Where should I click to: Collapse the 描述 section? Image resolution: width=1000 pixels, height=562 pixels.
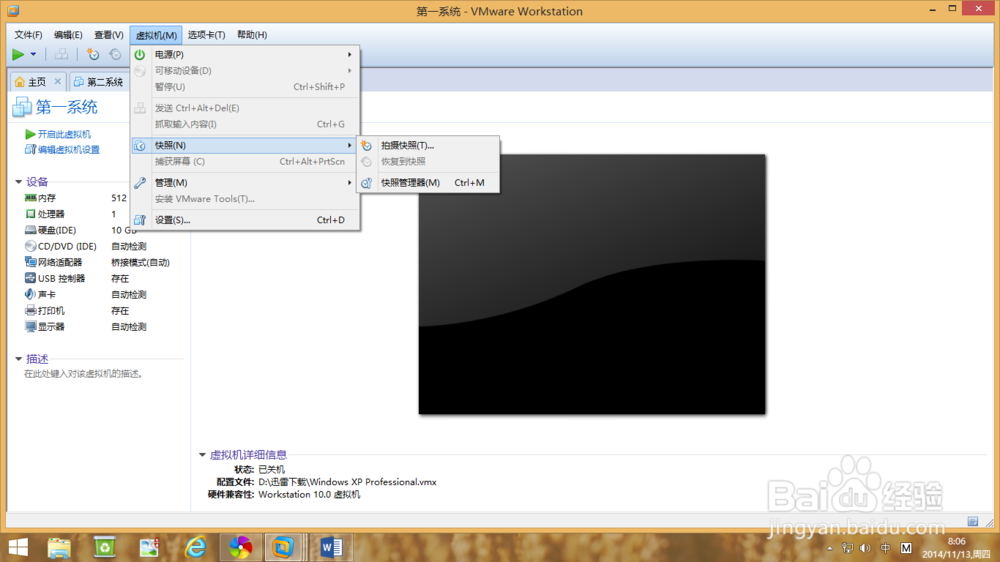coord(18,359)
